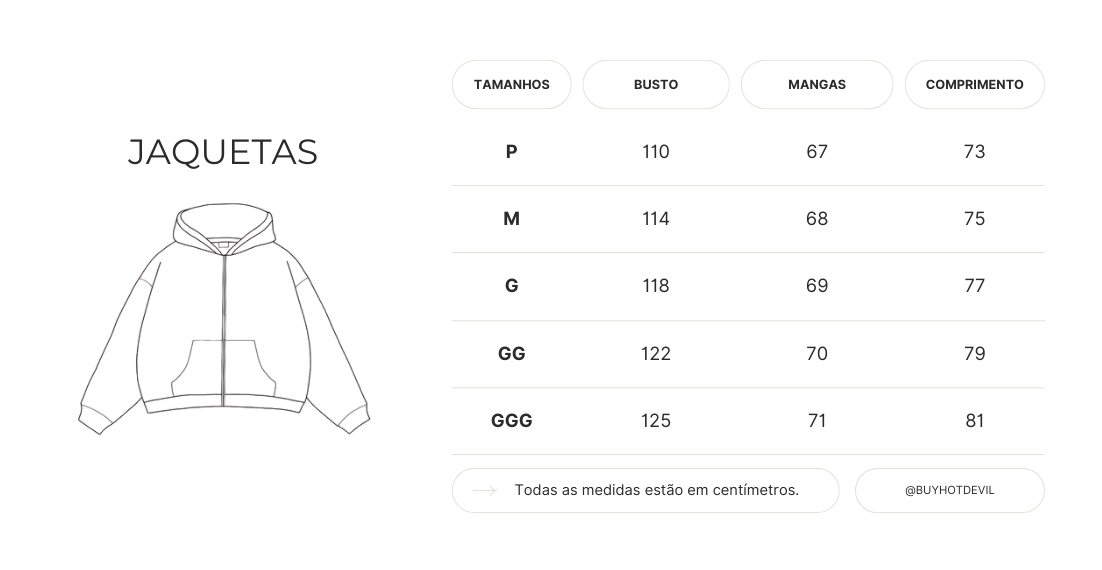
Task: Click the hoodie jacket illustration
Action: tap(223, 318)
